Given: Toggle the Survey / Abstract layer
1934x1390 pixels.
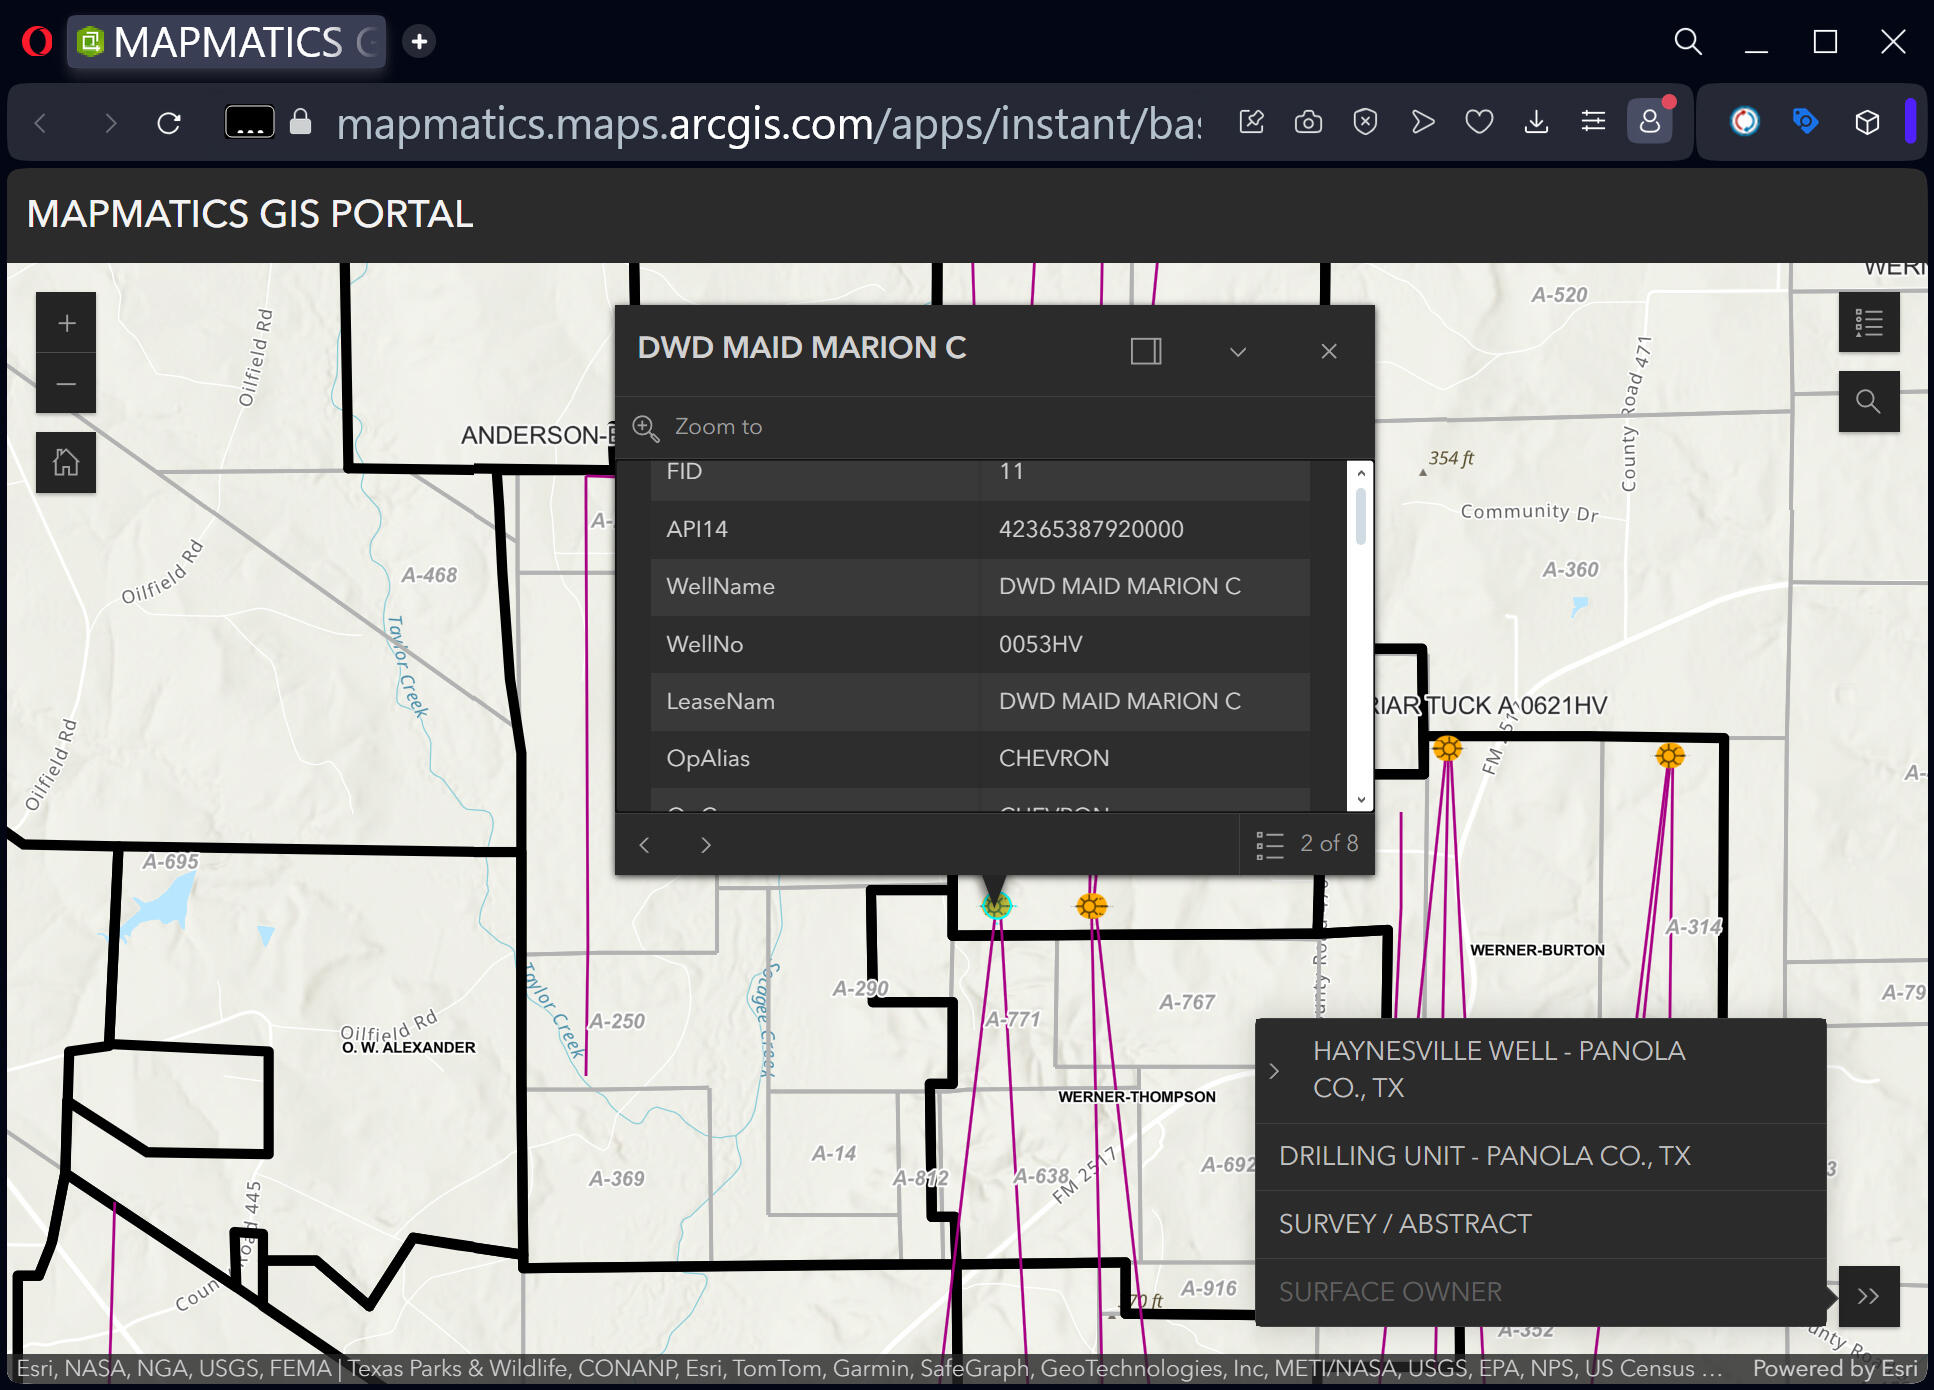Looking at the screenshot, I should pos(1404,1224).
